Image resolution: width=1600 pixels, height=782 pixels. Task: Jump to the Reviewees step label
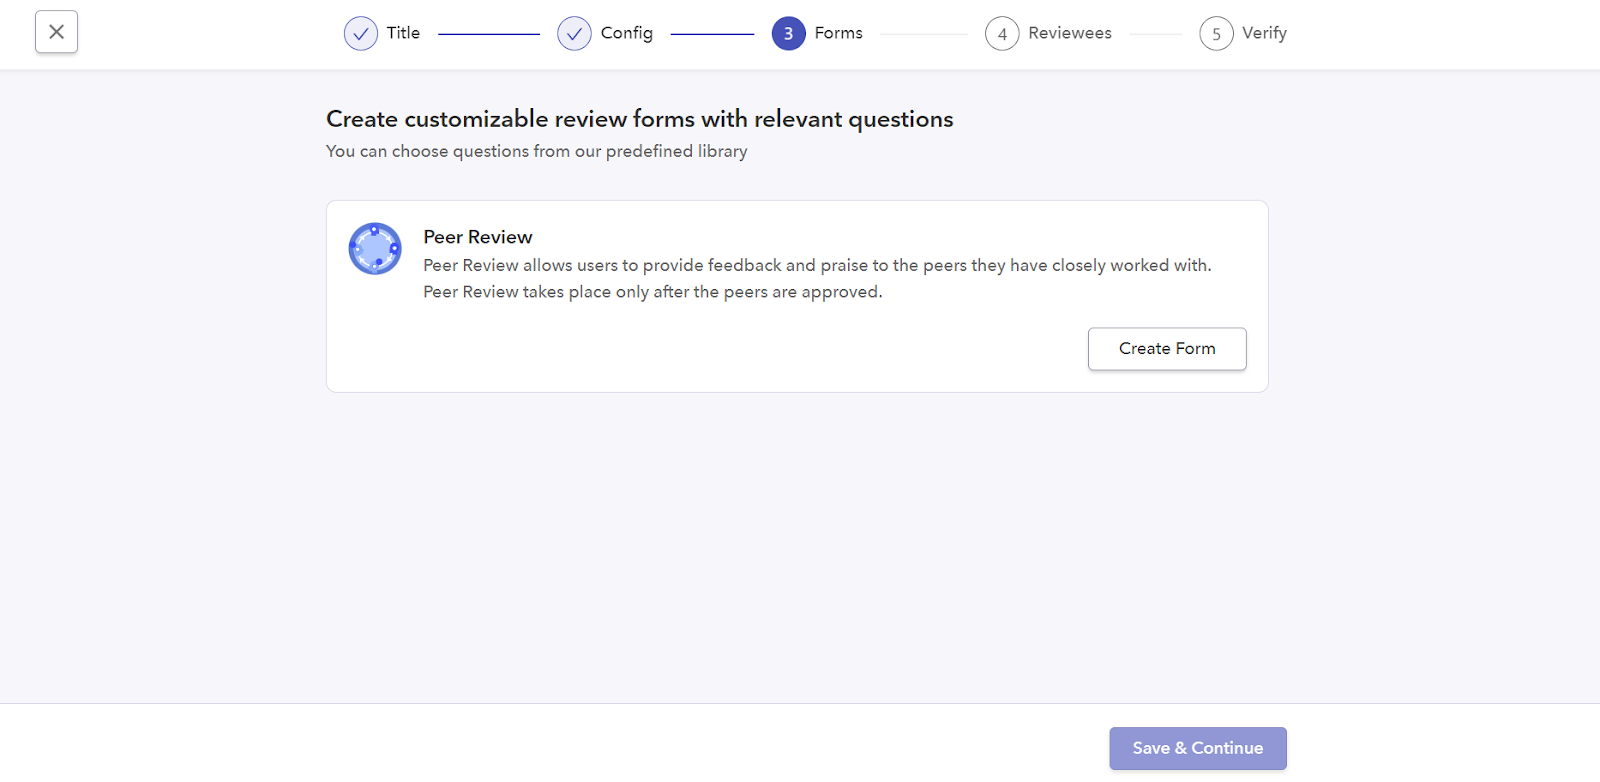pyautogui.click(x=1070, y=33)
